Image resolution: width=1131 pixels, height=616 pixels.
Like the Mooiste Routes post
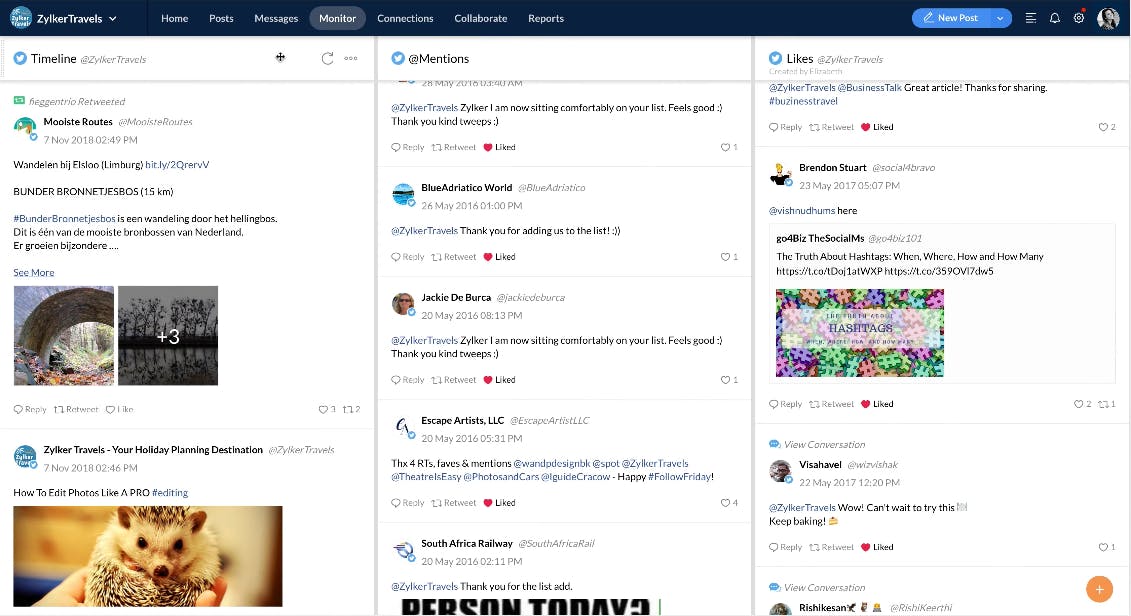pos(120,410)
